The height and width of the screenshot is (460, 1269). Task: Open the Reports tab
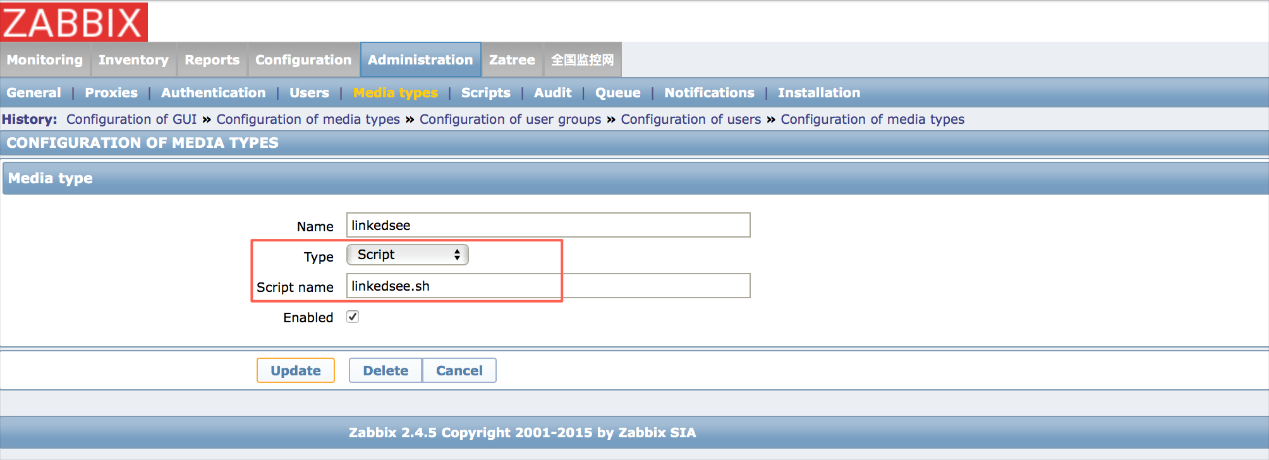tap(212, 60)
